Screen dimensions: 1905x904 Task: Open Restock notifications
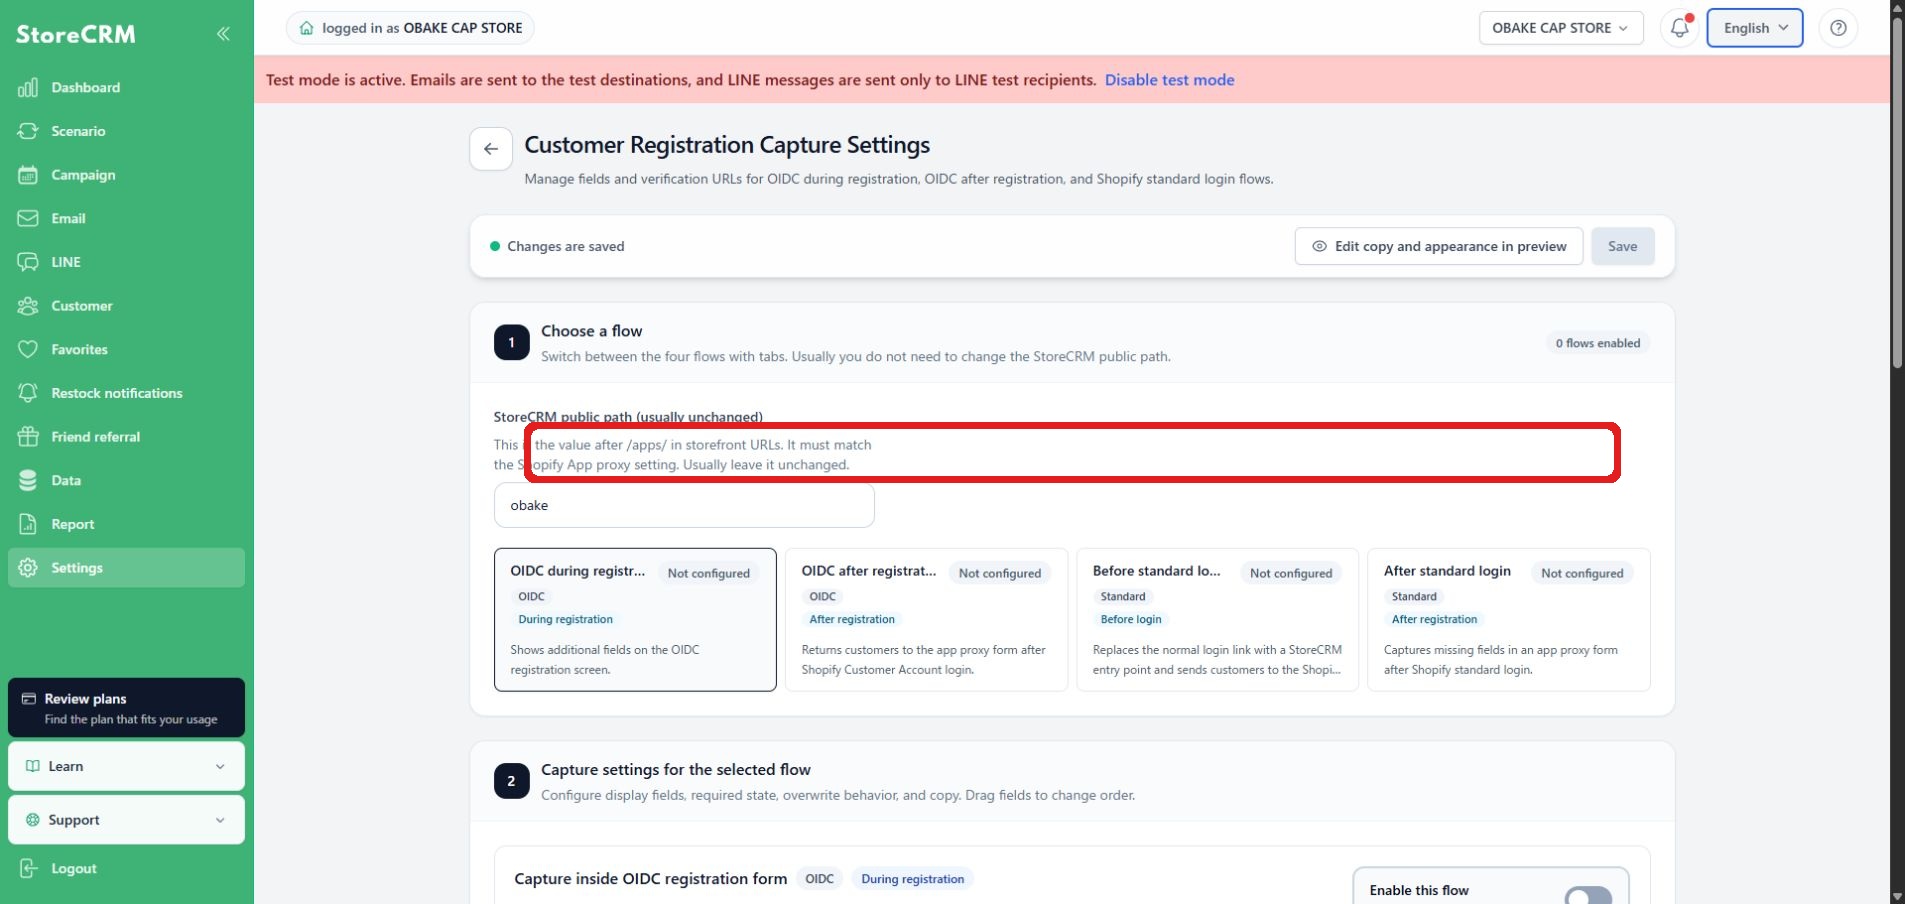126,393
